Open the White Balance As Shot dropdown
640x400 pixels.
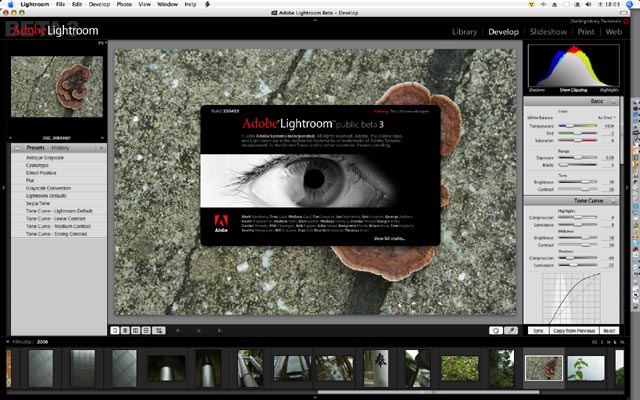[606, 118]
